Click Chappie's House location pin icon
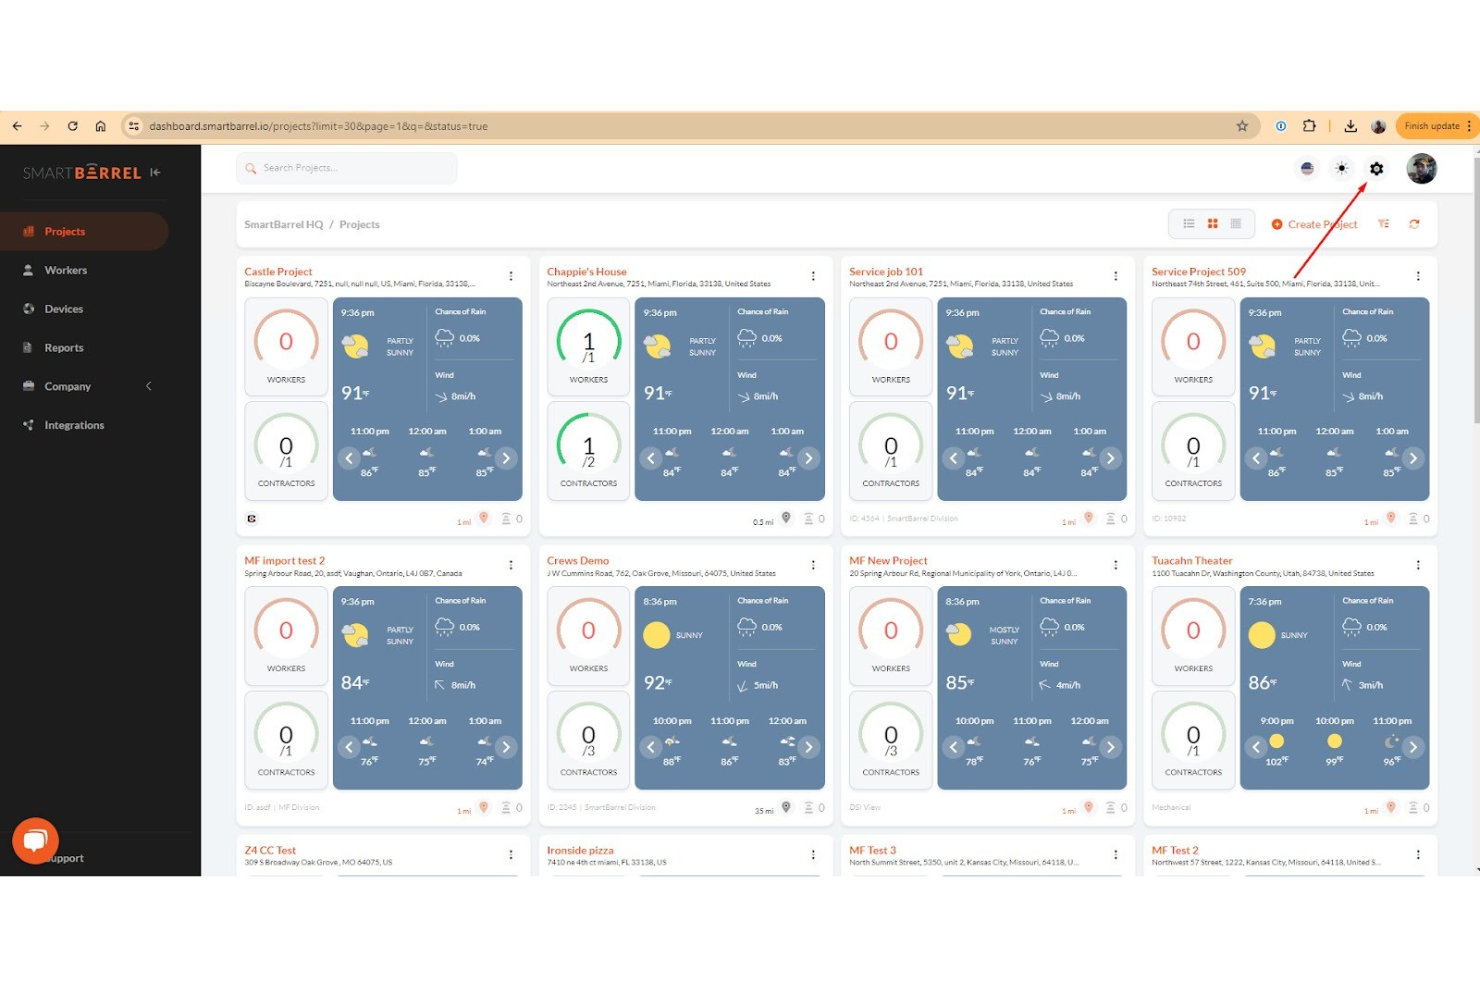The image size is (1480, 987). coord(786,518)
